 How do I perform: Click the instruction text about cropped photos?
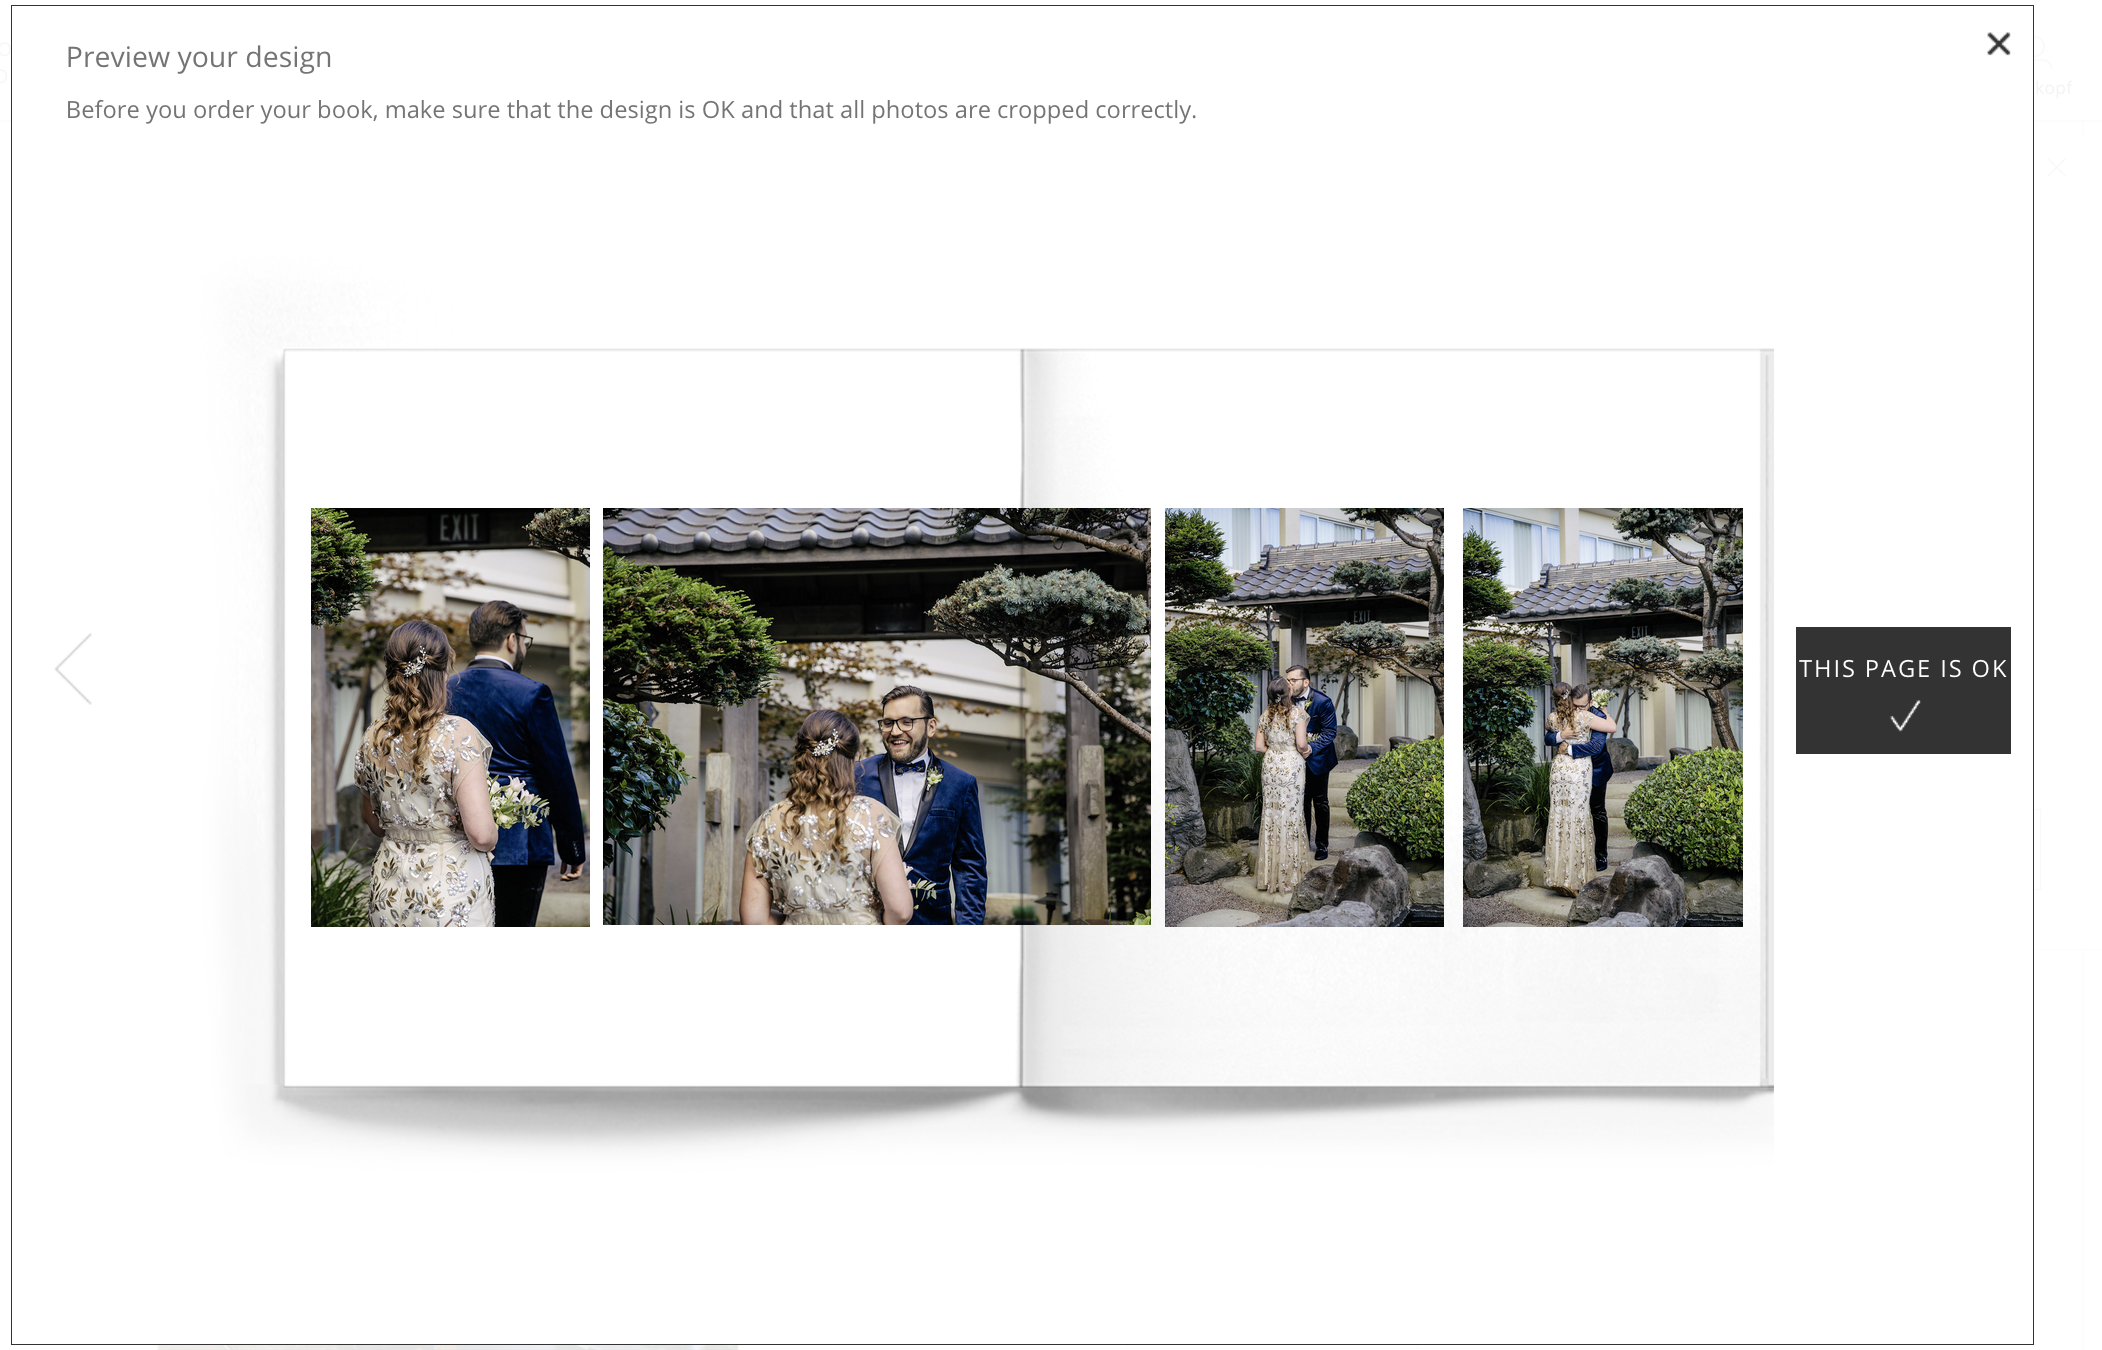[631, 110]
